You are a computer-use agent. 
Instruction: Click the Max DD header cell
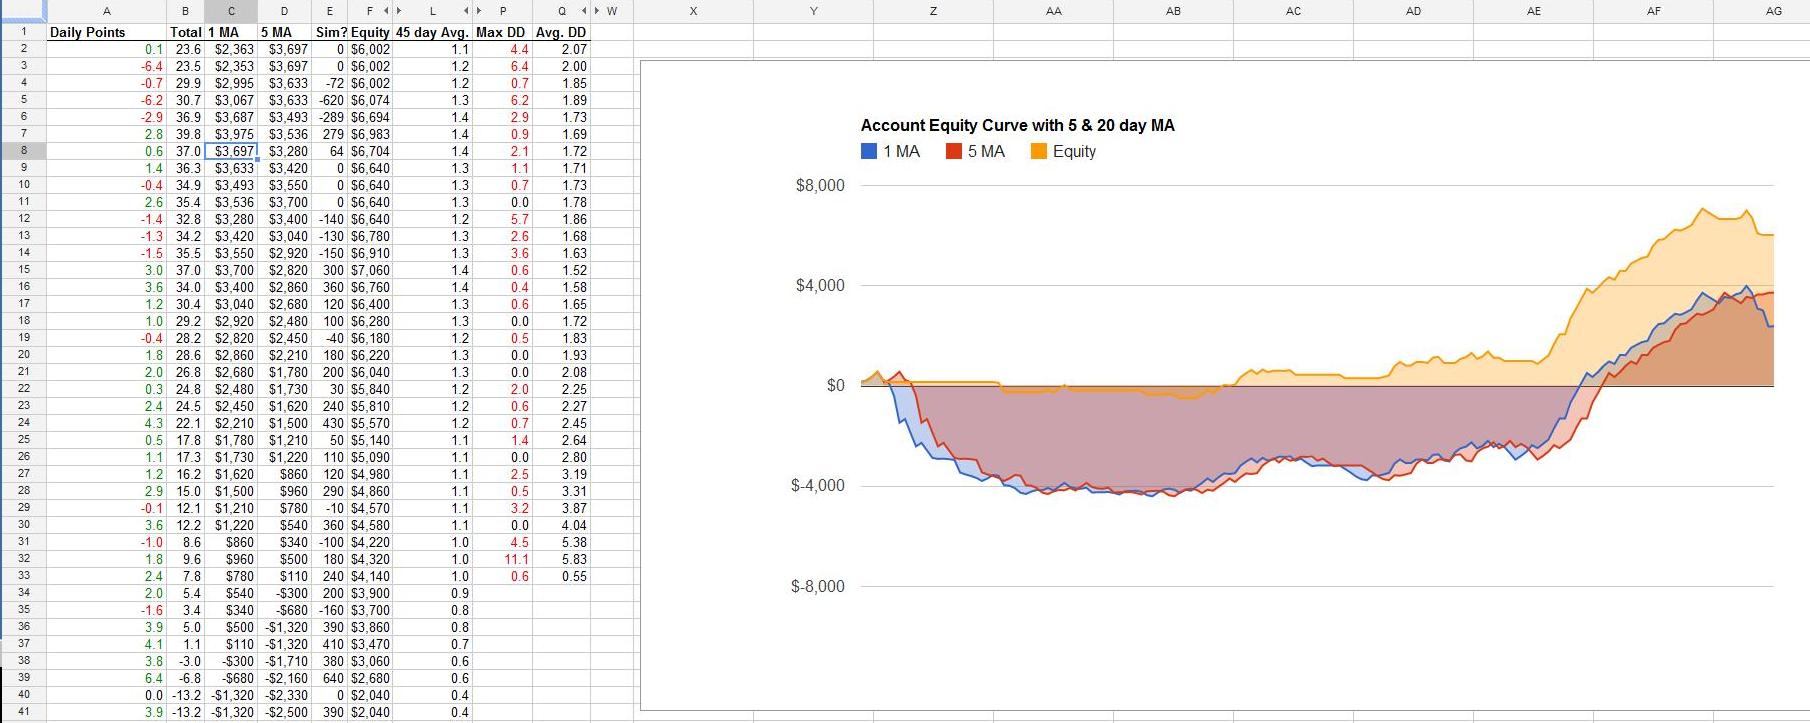pyautogui.click(x=501, y=32)
